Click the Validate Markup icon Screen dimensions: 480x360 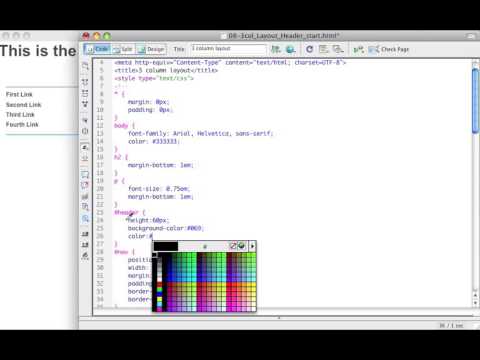(x=358, y=50)
